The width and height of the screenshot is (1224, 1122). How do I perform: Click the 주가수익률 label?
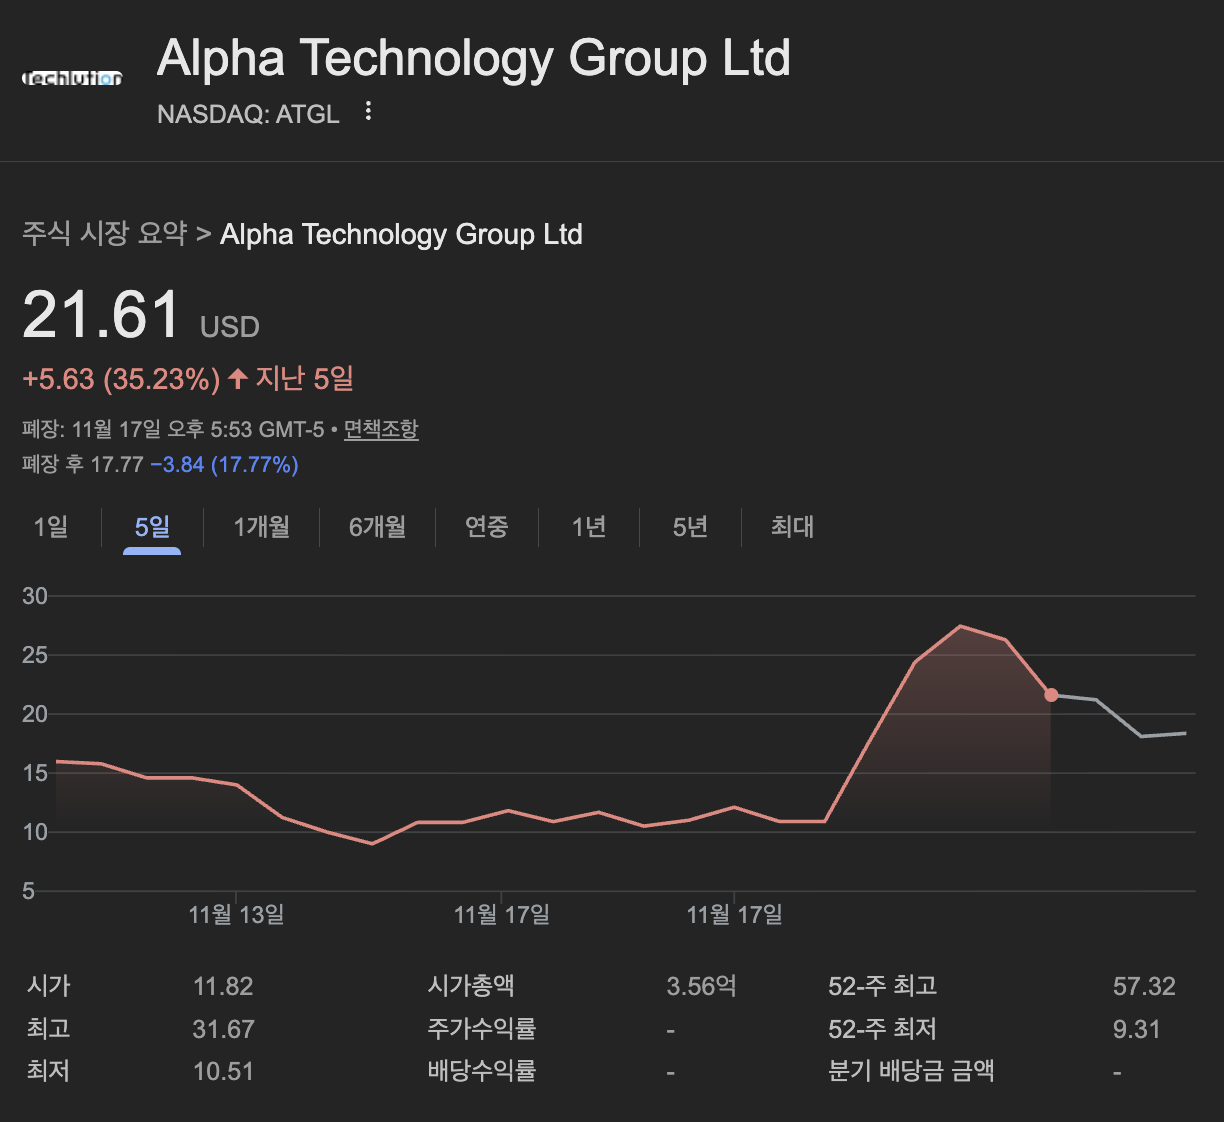tap(482, 1029)
